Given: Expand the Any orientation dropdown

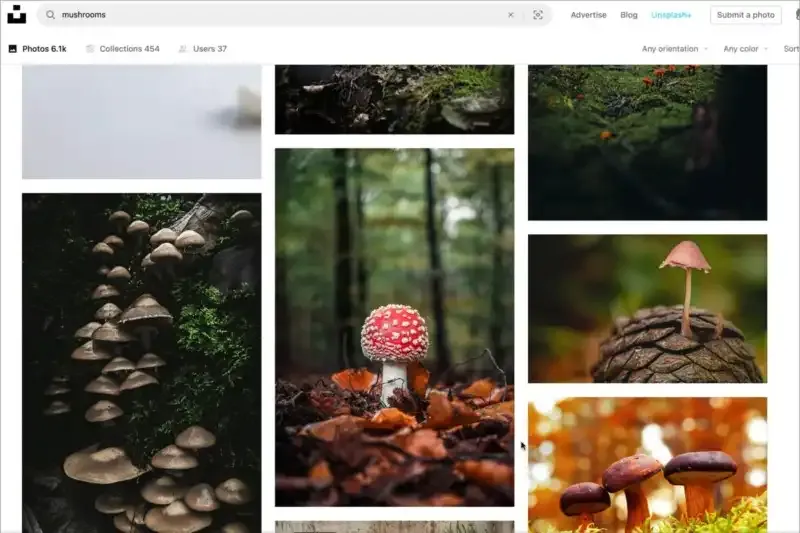Looking at the screenshot, I should click(674, 48).
